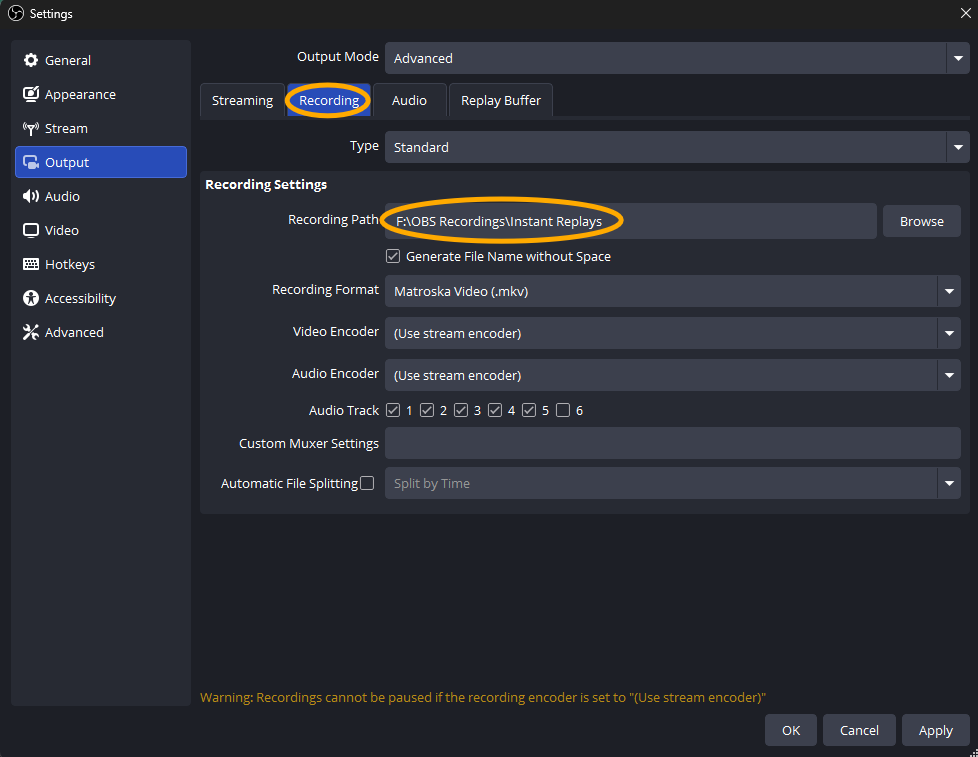Expand the Video Encoder dropdown
Viewport: 978px width, 757px height.
pyautogui.click(x=672, y=333)
